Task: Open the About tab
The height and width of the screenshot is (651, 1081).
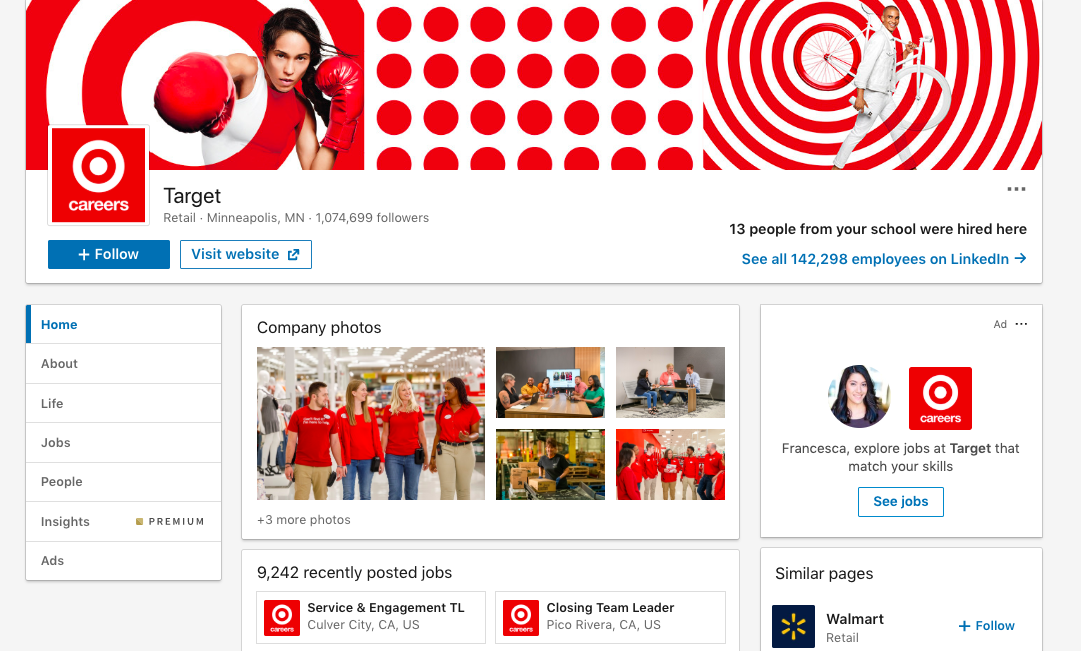Action: pos(124,363)
